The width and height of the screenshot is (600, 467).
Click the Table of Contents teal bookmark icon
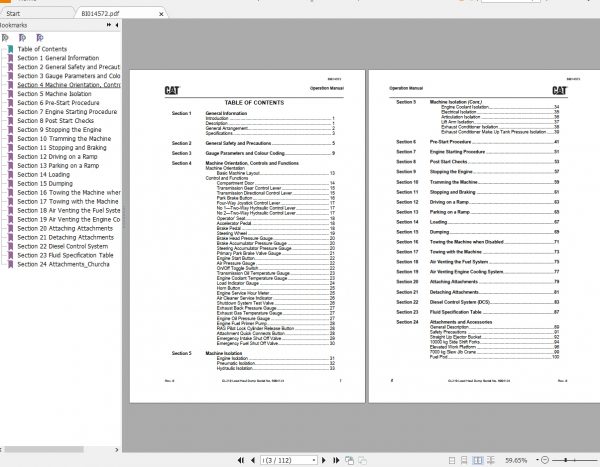pos(10,49)
